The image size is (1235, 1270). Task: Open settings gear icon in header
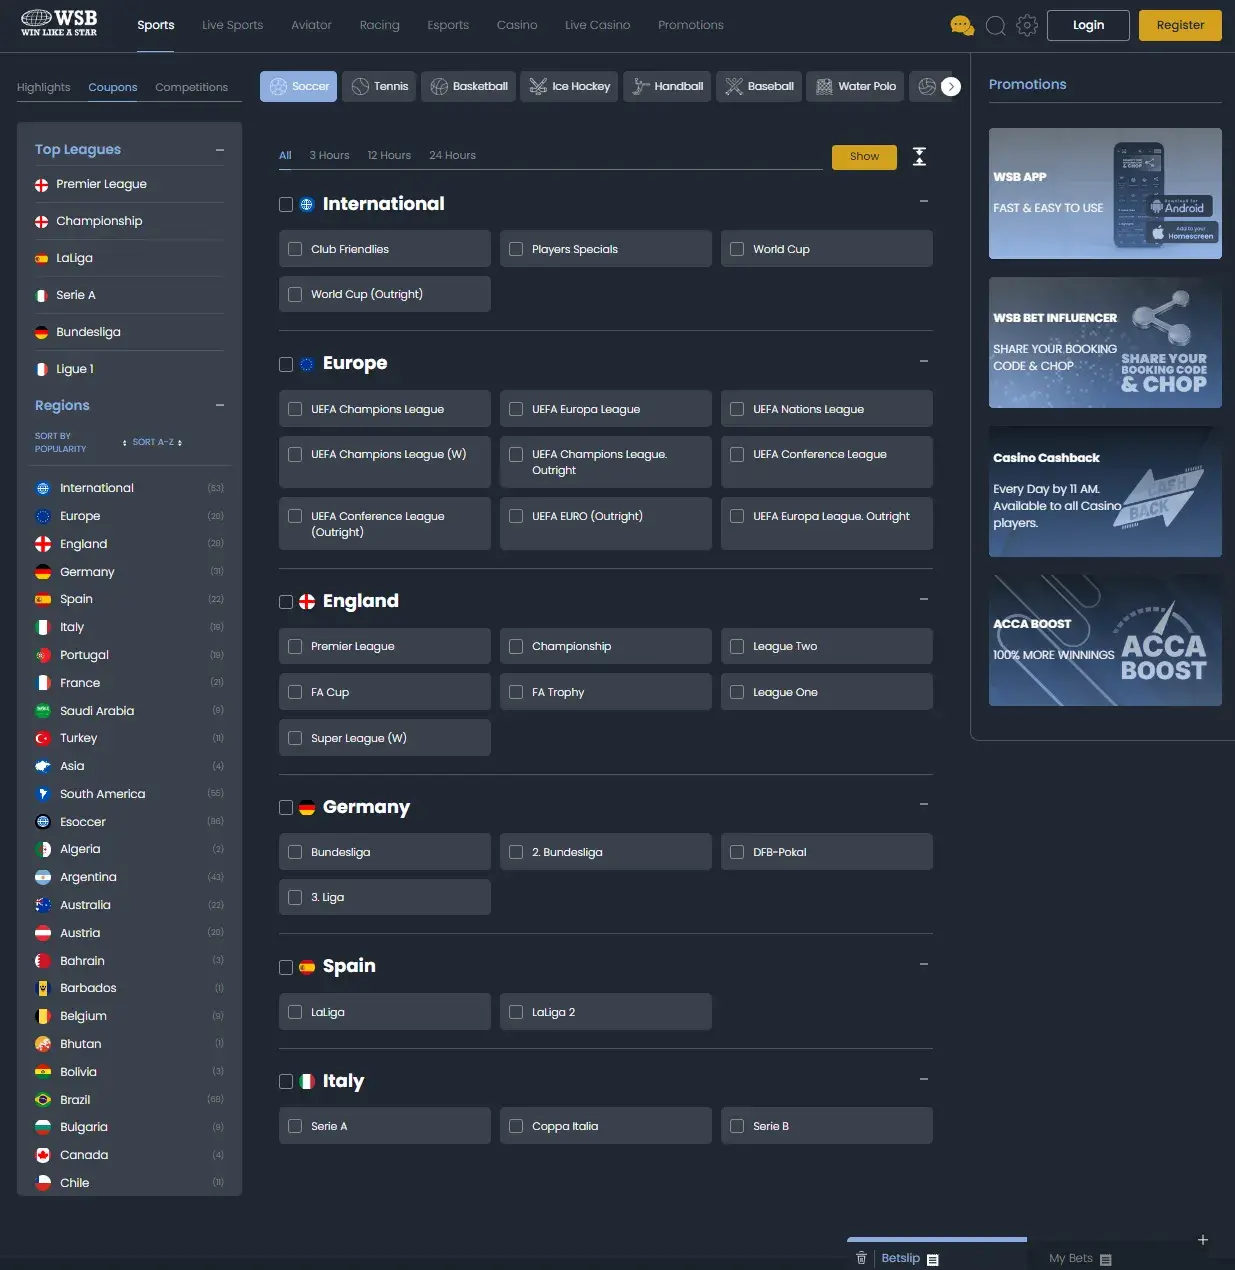pos(1027,25)
